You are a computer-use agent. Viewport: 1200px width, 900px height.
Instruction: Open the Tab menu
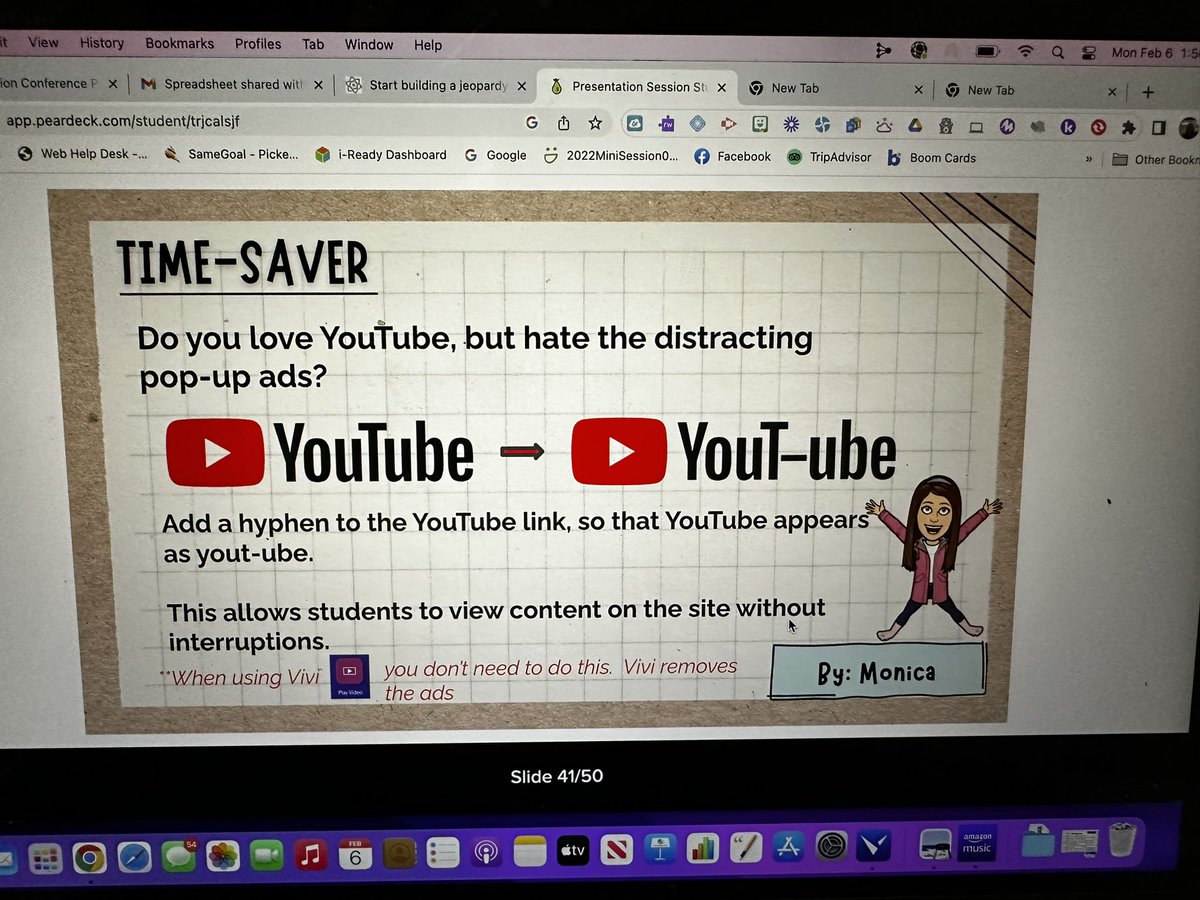point(313,44)
